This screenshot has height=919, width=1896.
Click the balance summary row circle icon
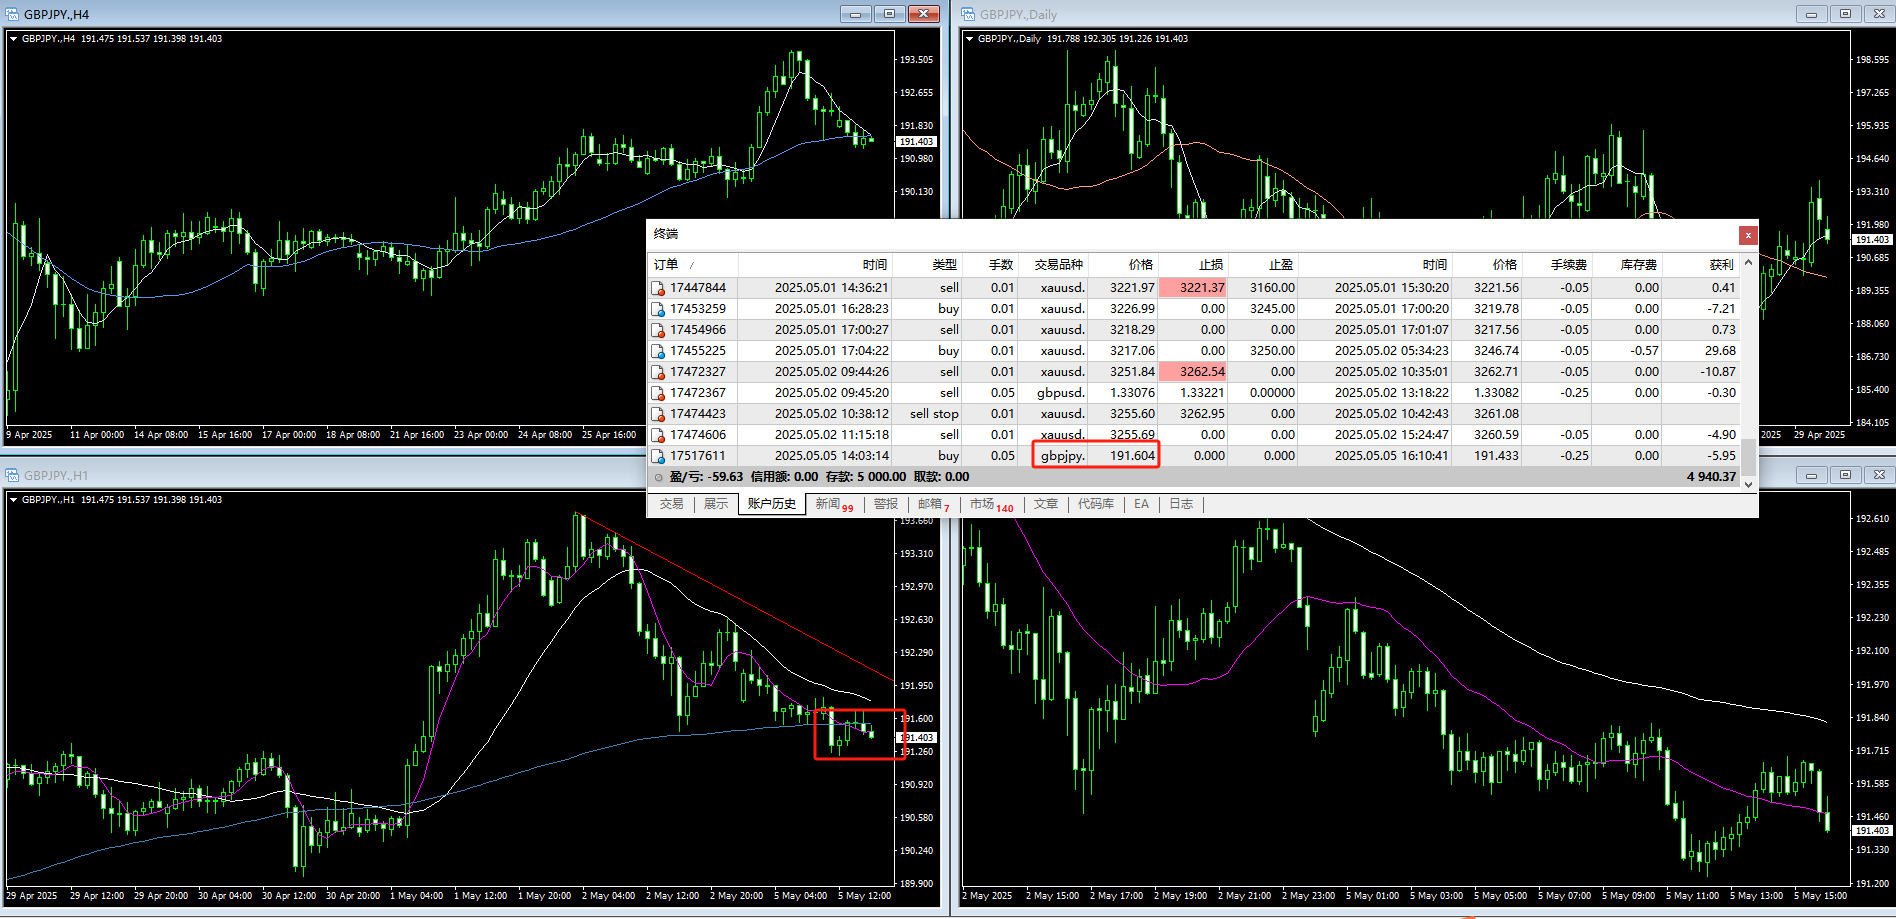point(658,477)
